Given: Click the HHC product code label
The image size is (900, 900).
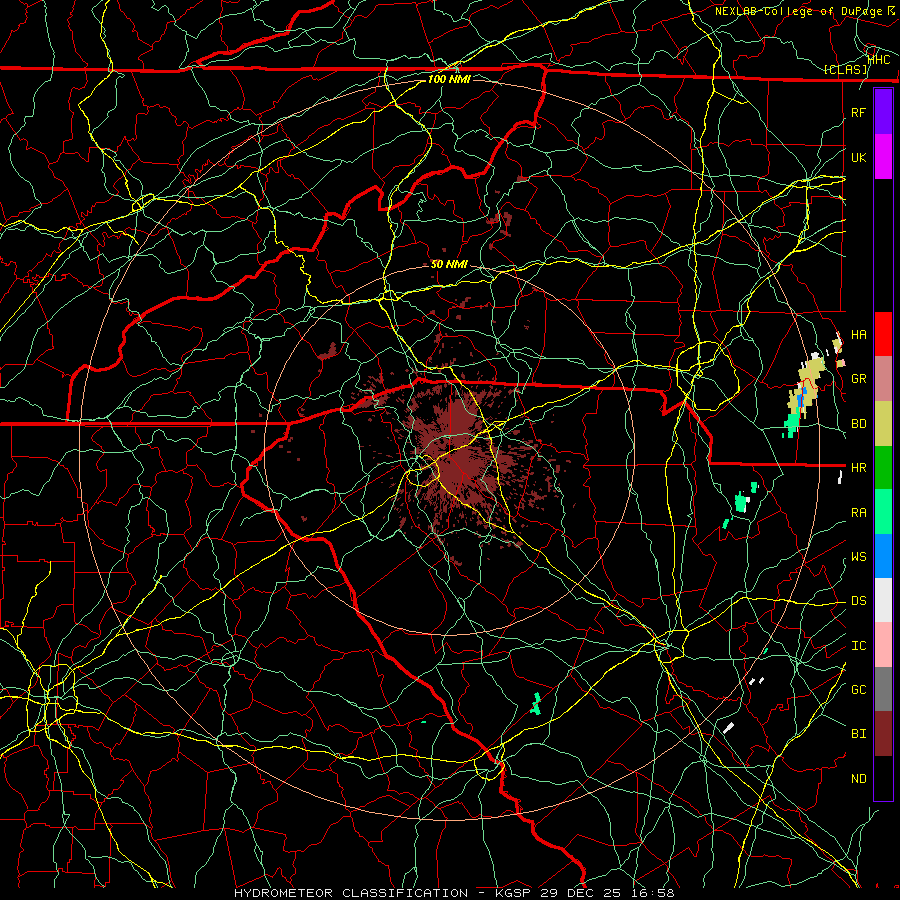Looking at the screenshot, I should [x=879, y=60].
